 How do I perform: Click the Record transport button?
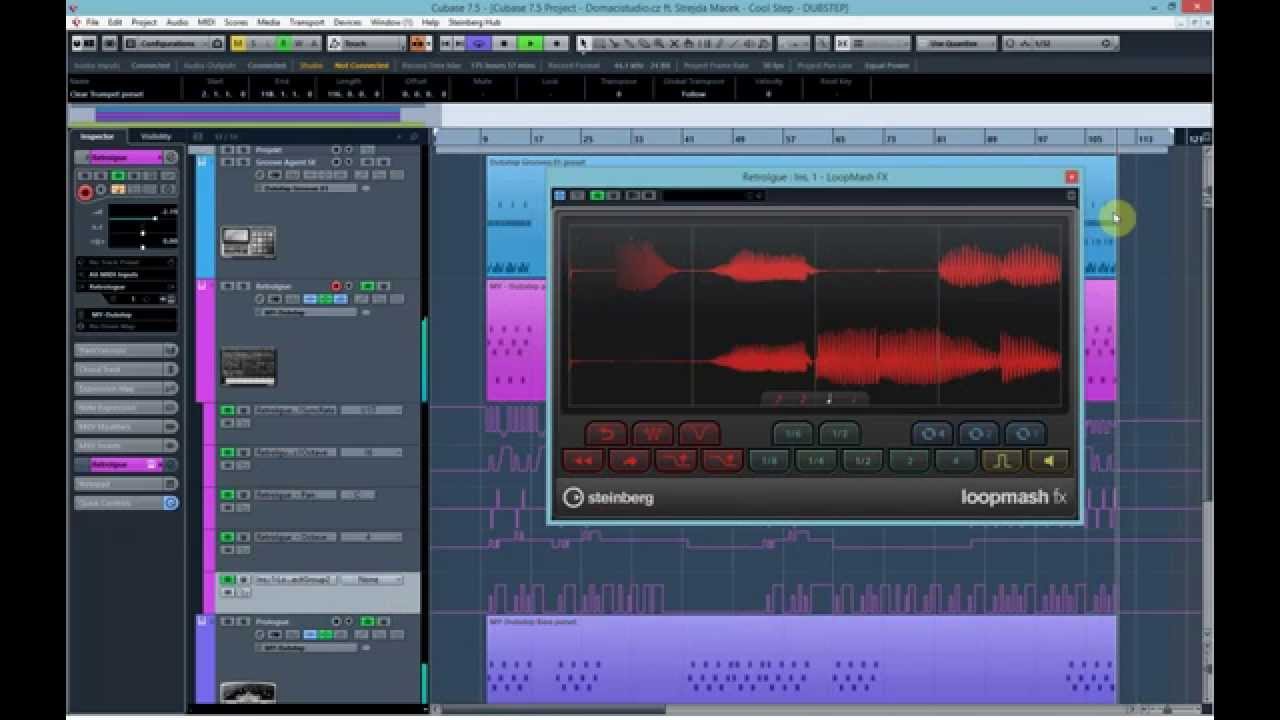tap(556, 43)
